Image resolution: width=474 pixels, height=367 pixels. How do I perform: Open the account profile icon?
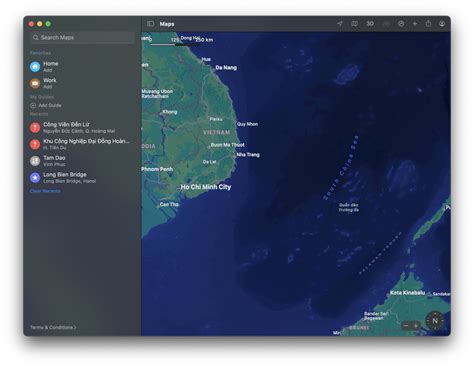click(x=442, y=24)
